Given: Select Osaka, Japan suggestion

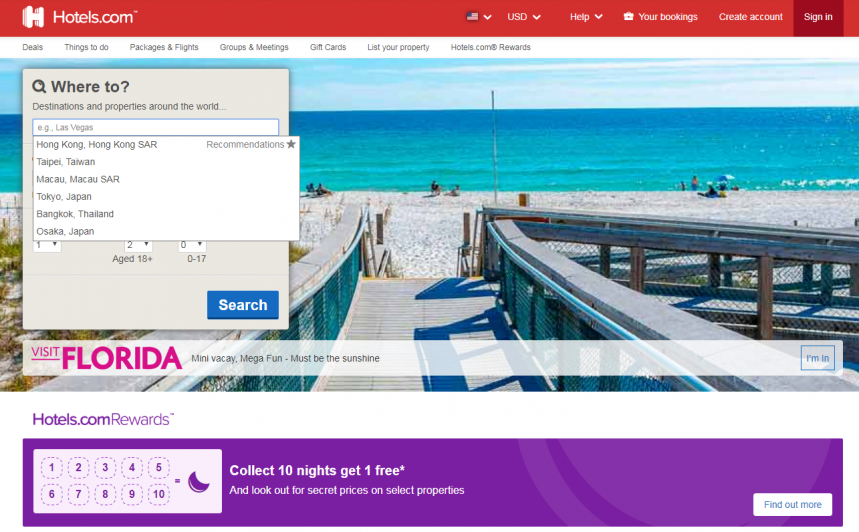Looking at the screenshot, I should (x=166, y=231).
